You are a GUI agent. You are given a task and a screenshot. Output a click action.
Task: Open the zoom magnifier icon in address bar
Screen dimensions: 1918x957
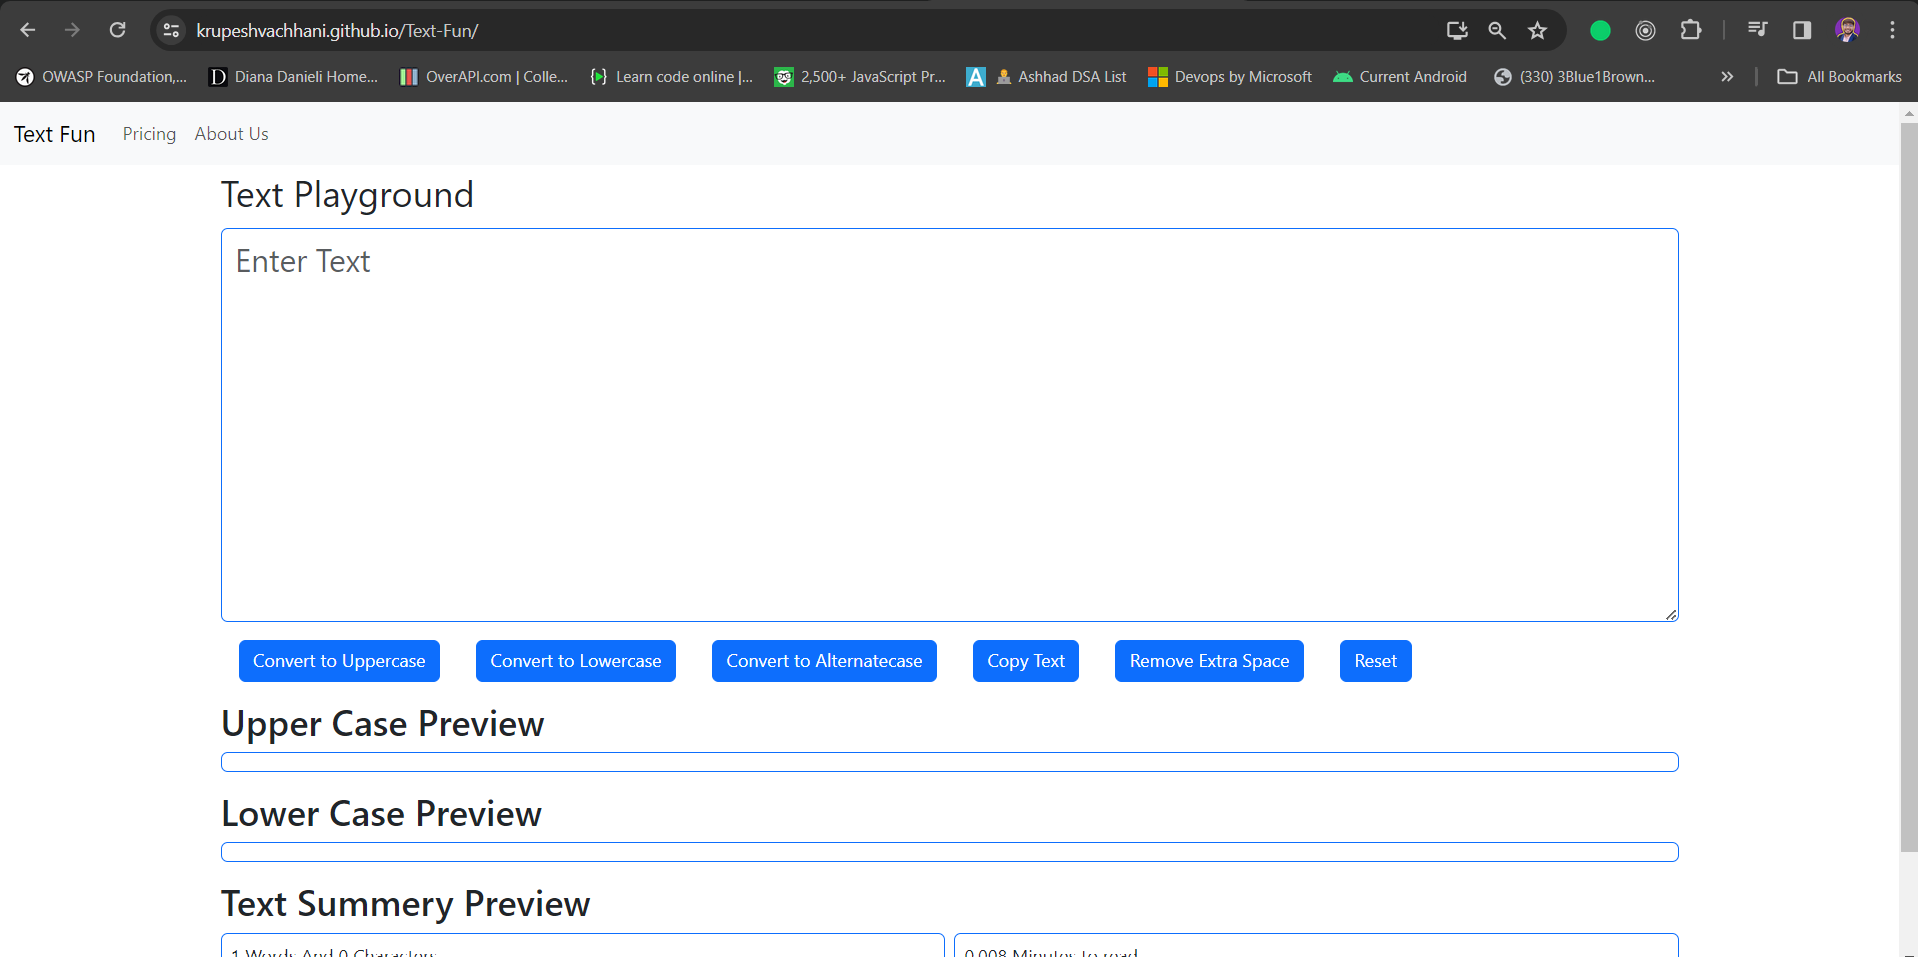(1497, 30)
